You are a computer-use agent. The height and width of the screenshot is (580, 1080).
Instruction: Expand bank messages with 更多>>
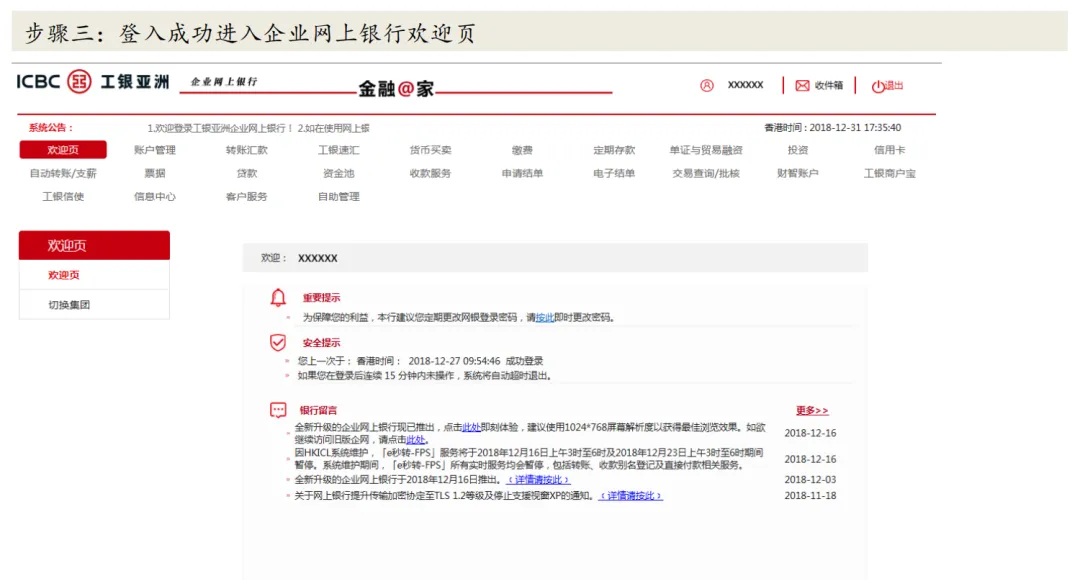pyautogui.click(x=811, y=411)
